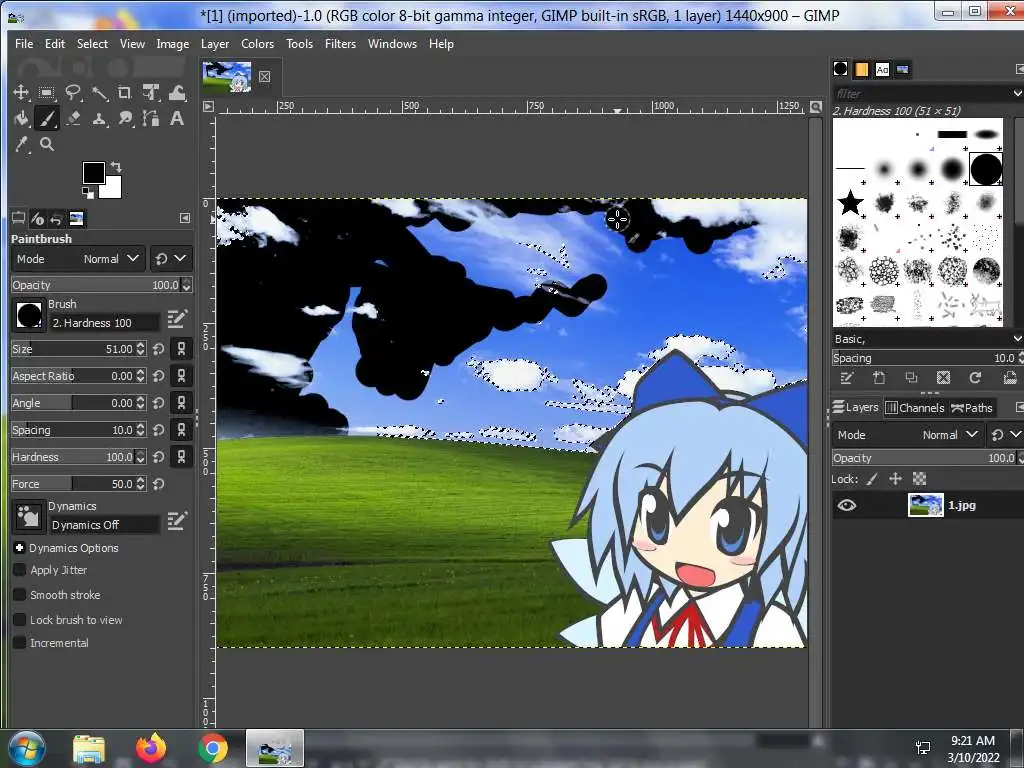Reset brush Force to default
This screenshot has height=768, width=1024.
pos(159,484)
